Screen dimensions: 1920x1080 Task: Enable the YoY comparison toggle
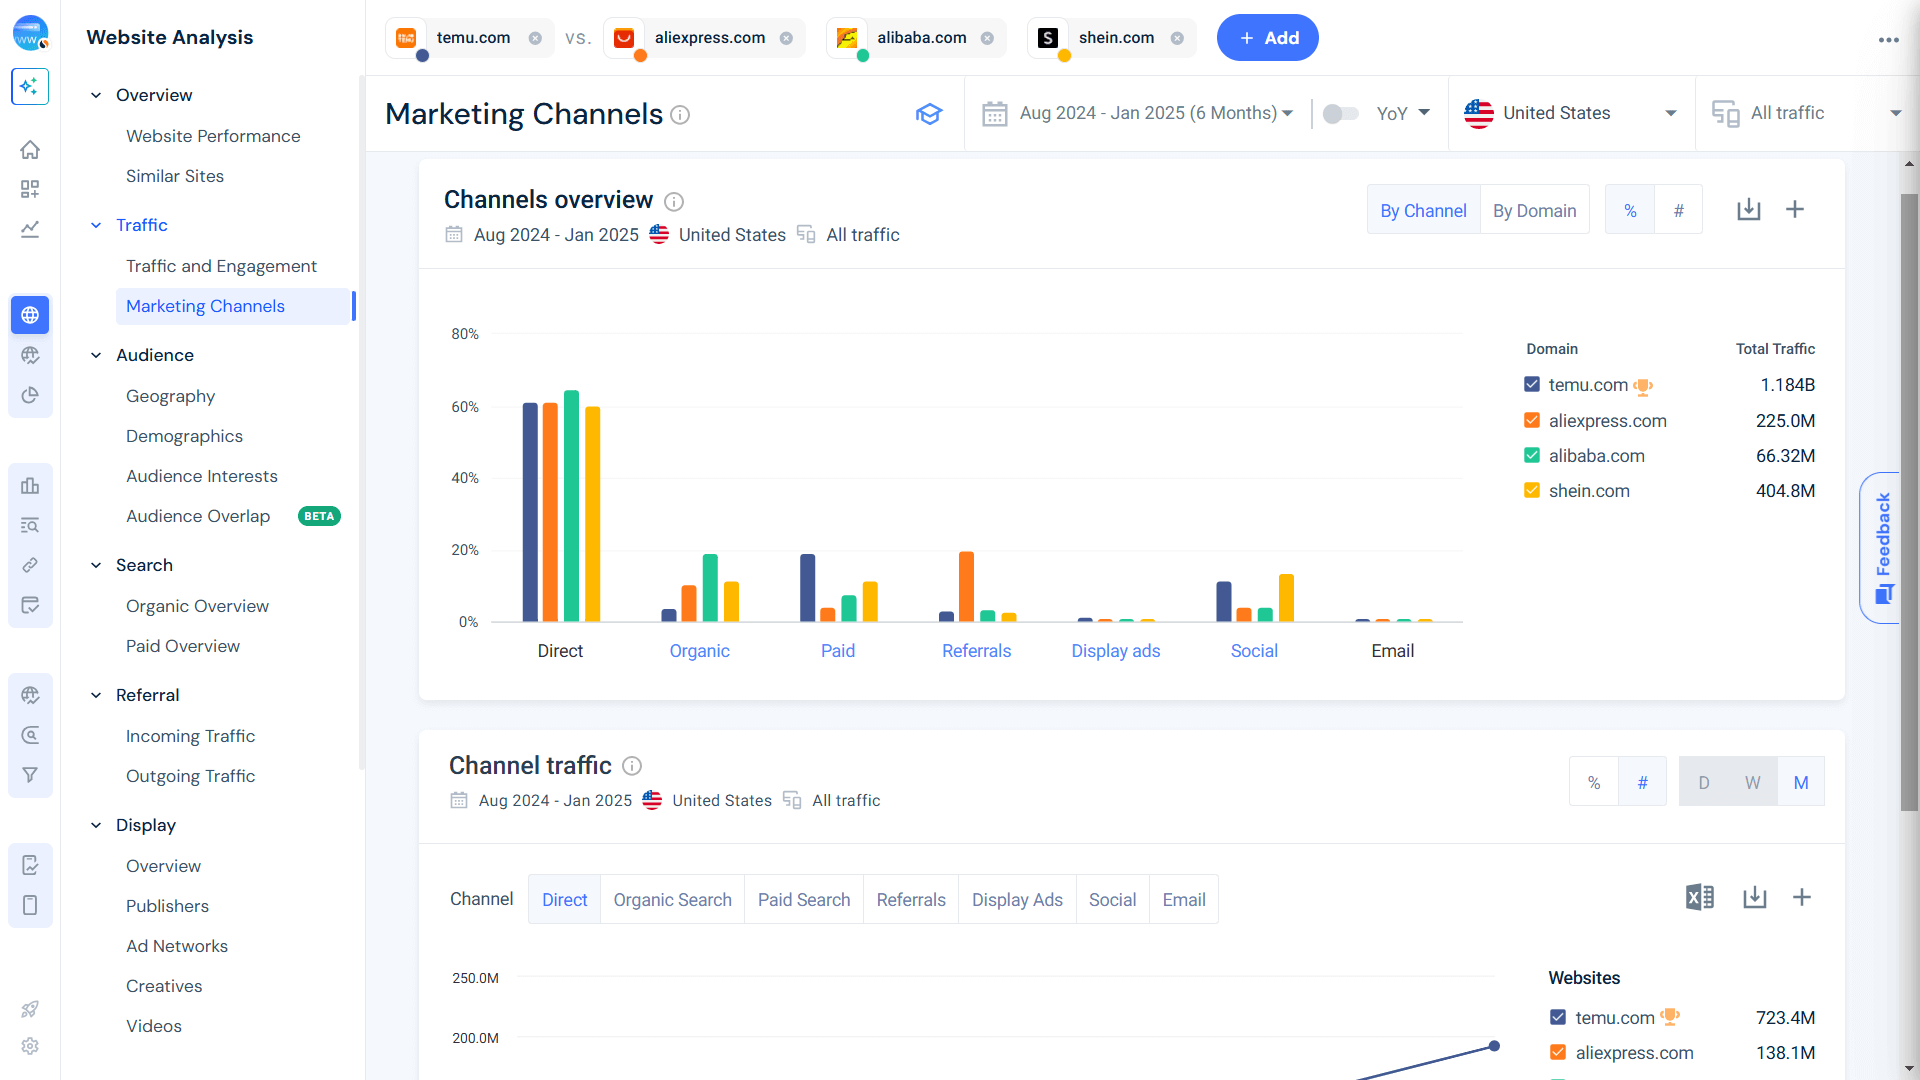[1340, 113]
